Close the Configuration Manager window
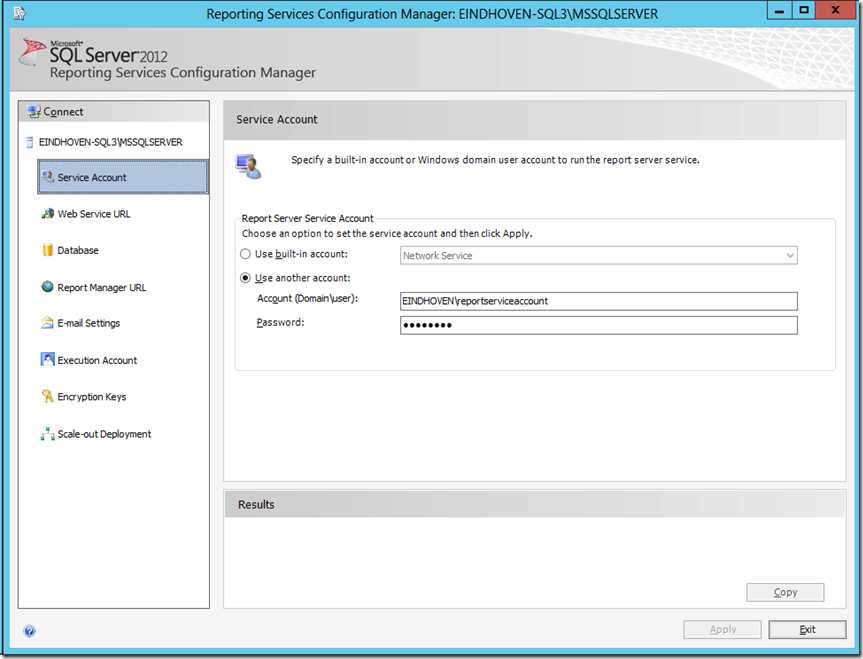Image resolution: width=863 pixels, height=659 pixels. pyautogui.click(x=835, y=10)
